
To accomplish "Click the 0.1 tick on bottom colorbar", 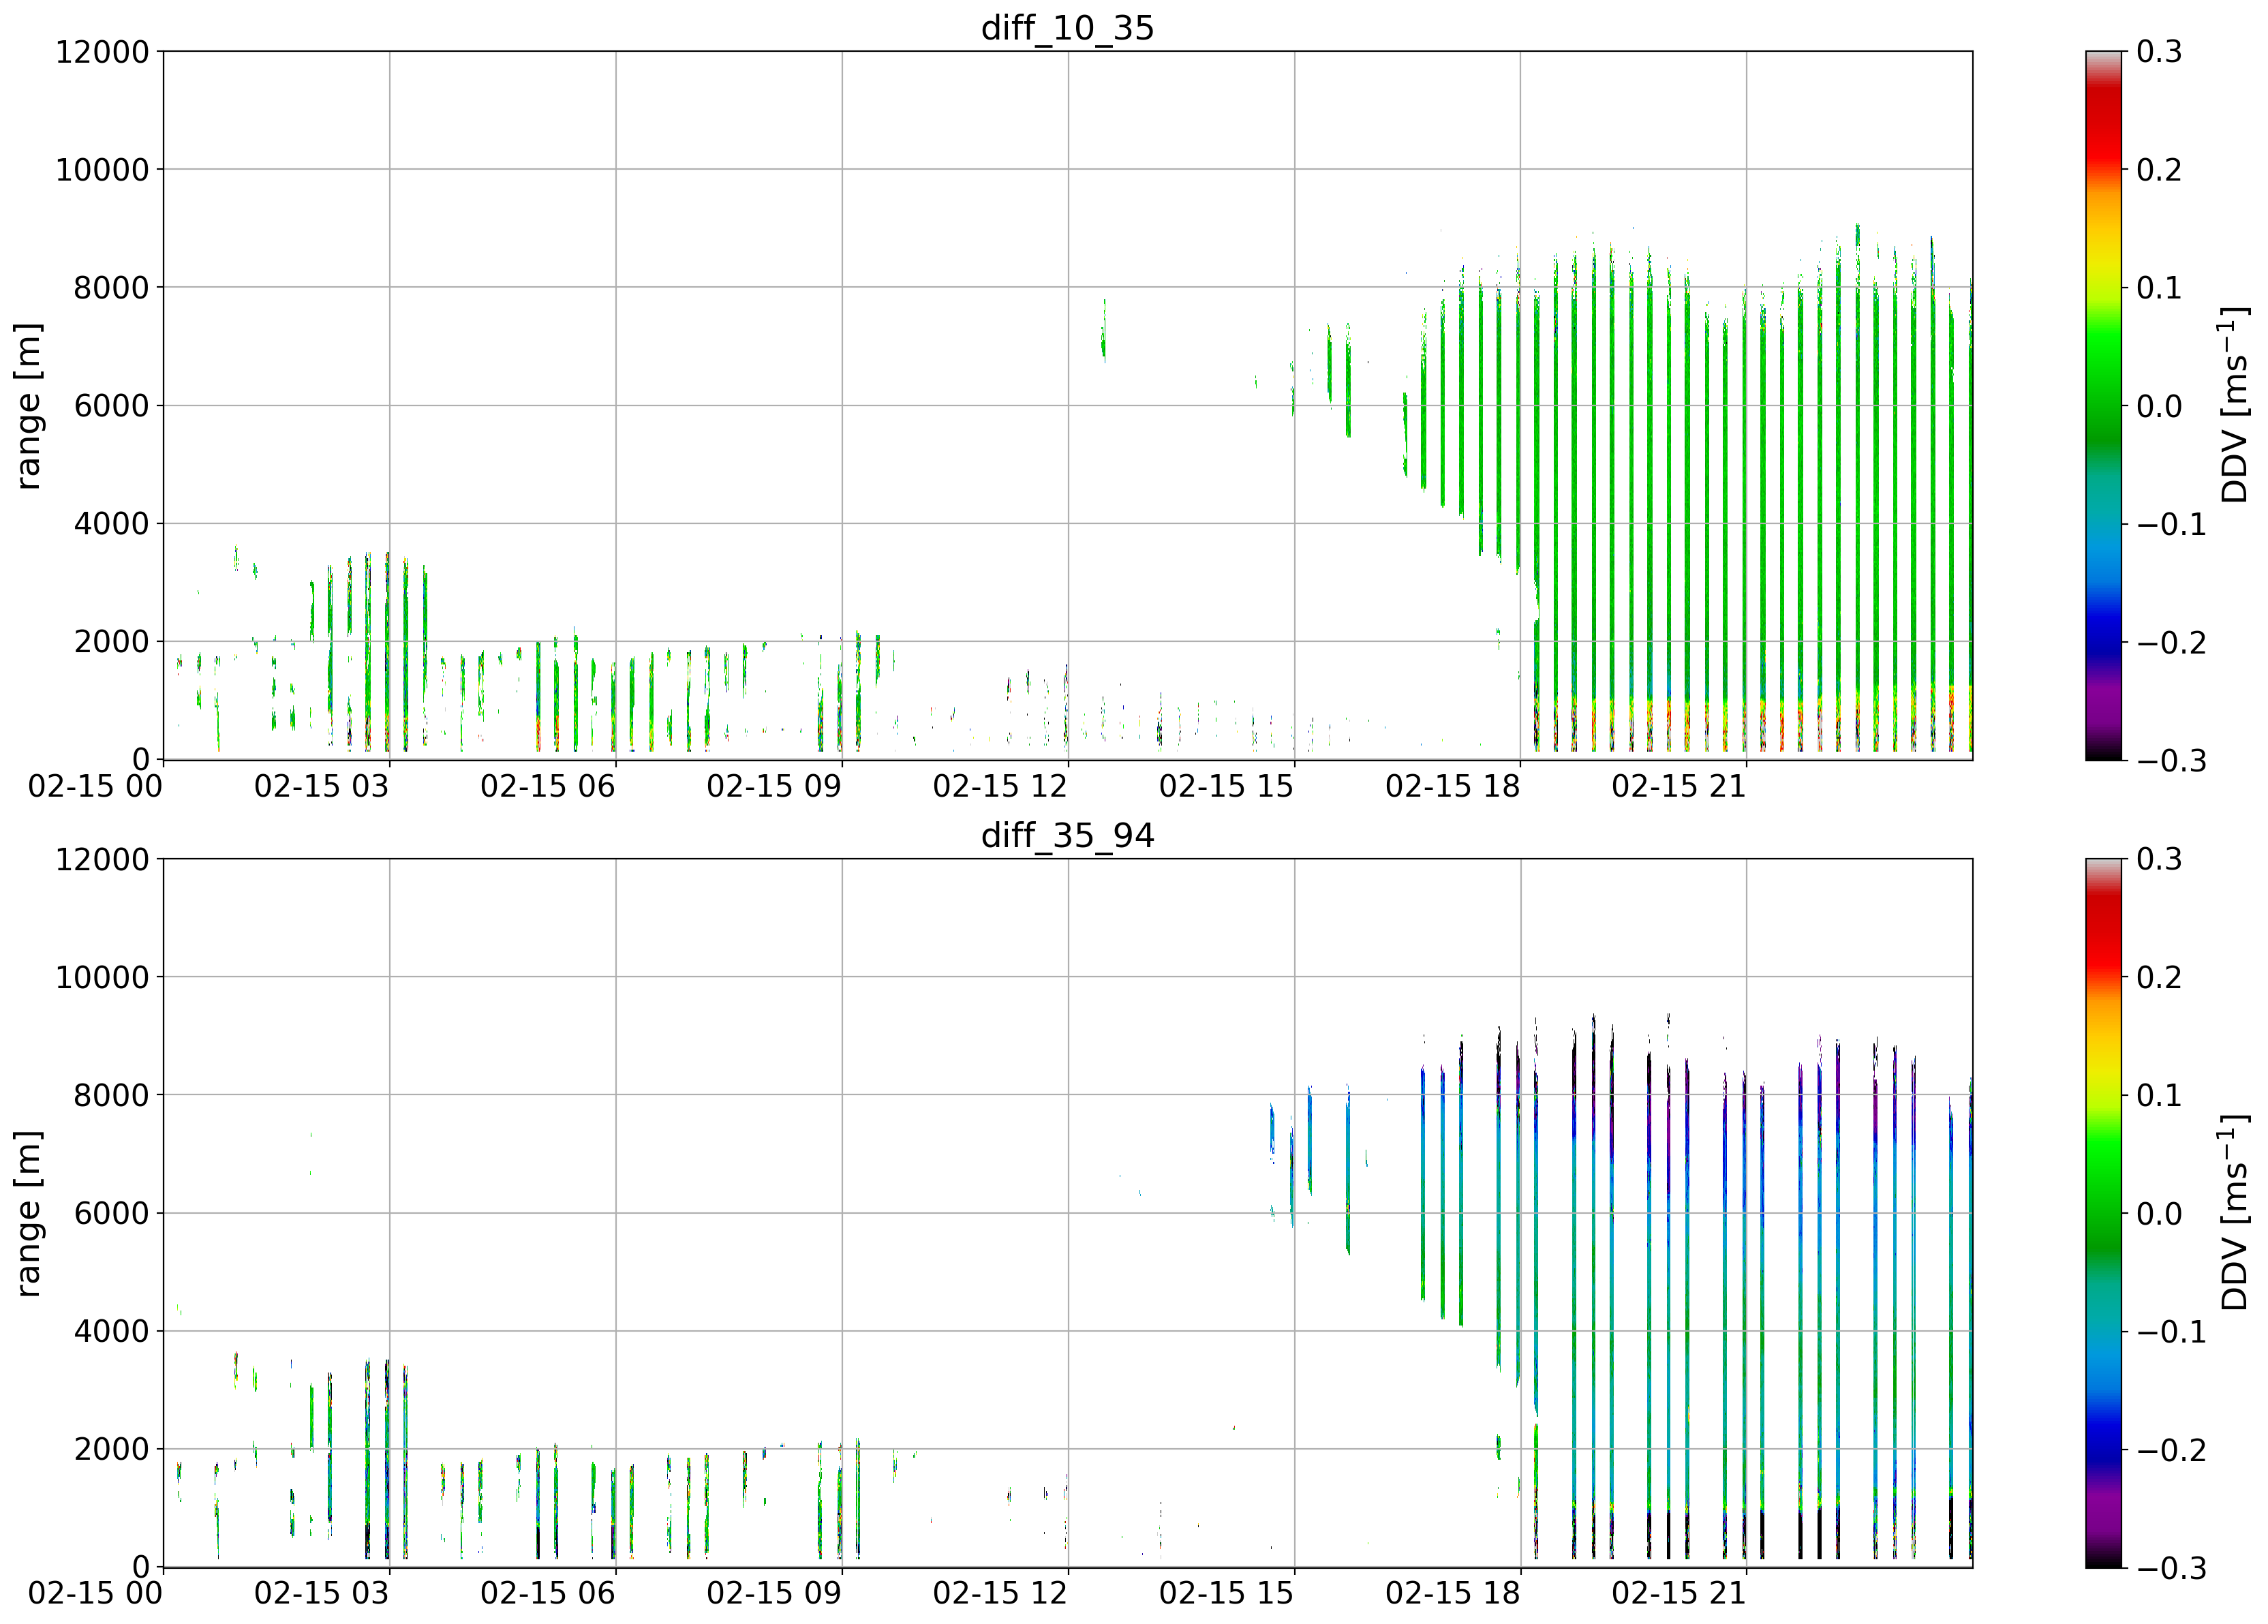I will 2159,1096.
